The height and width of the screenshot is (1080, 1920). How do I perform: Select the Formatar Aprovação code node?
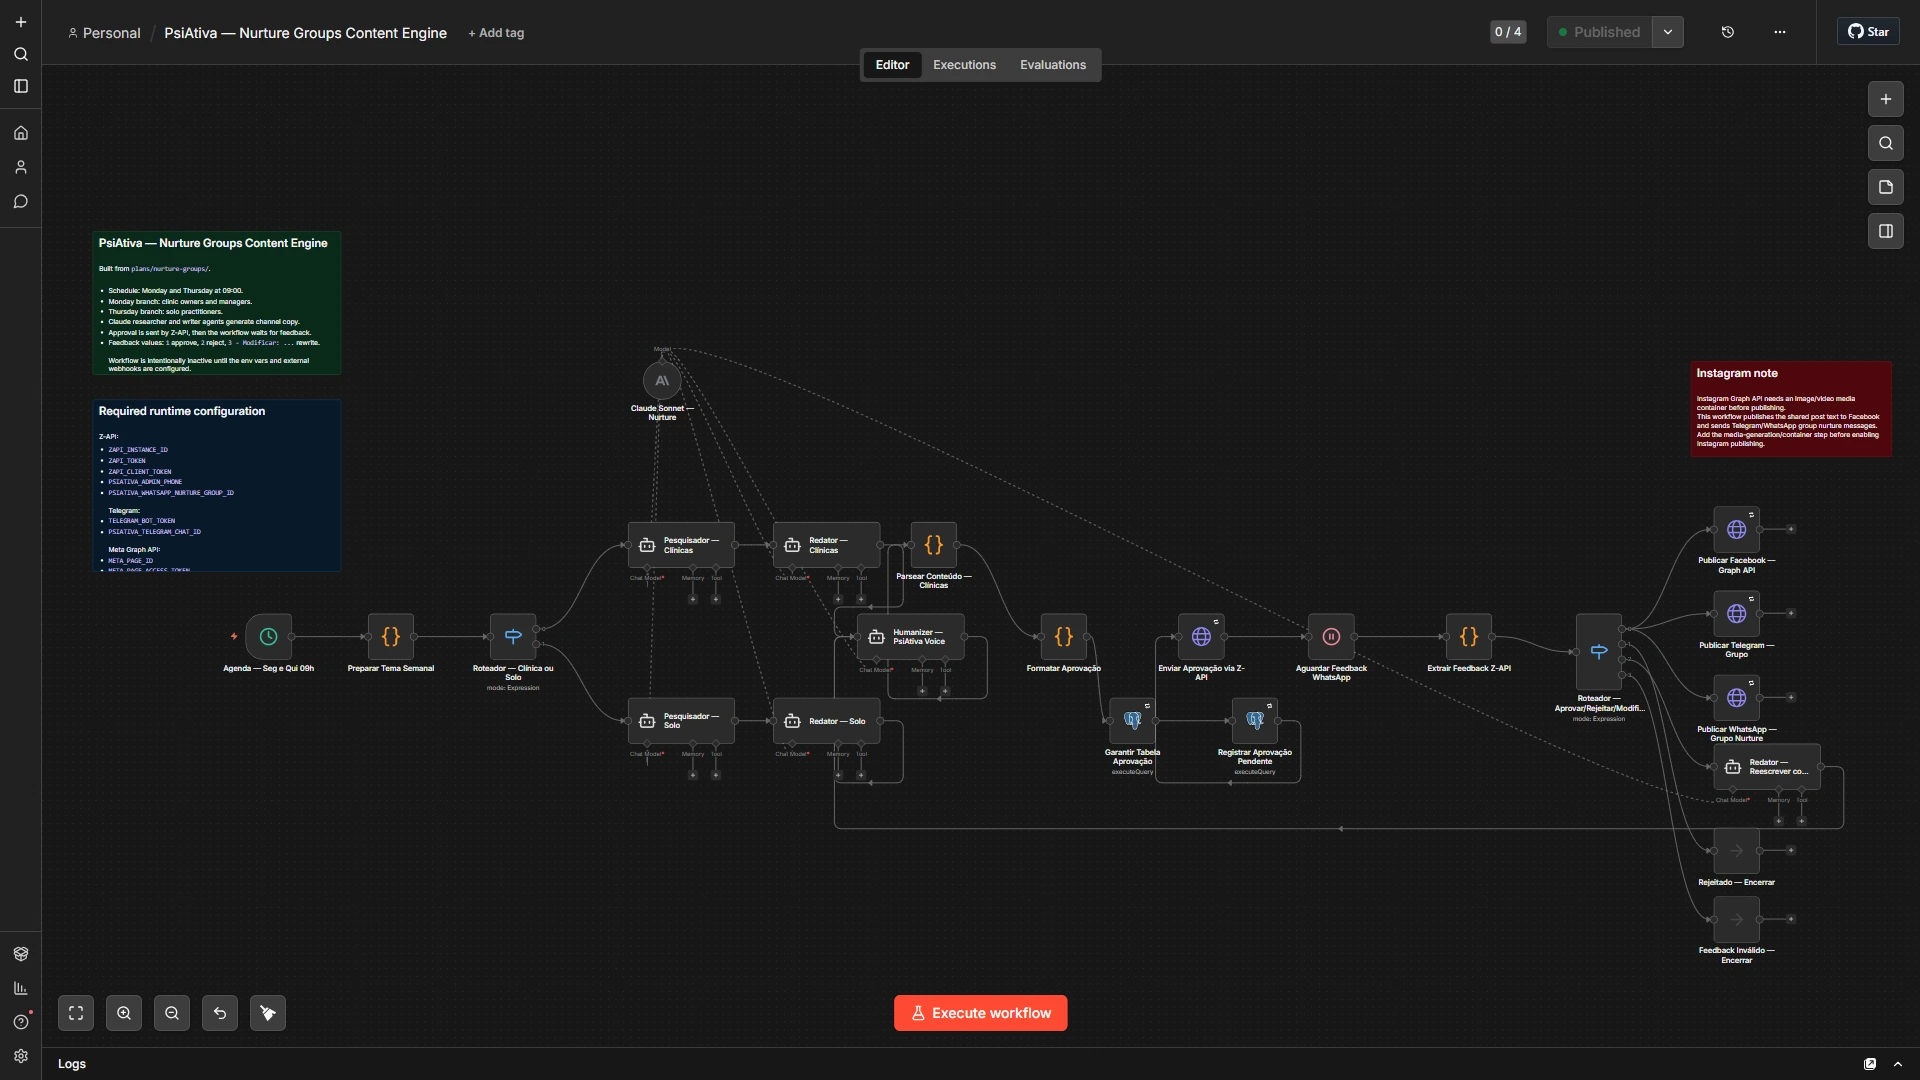1064,637
